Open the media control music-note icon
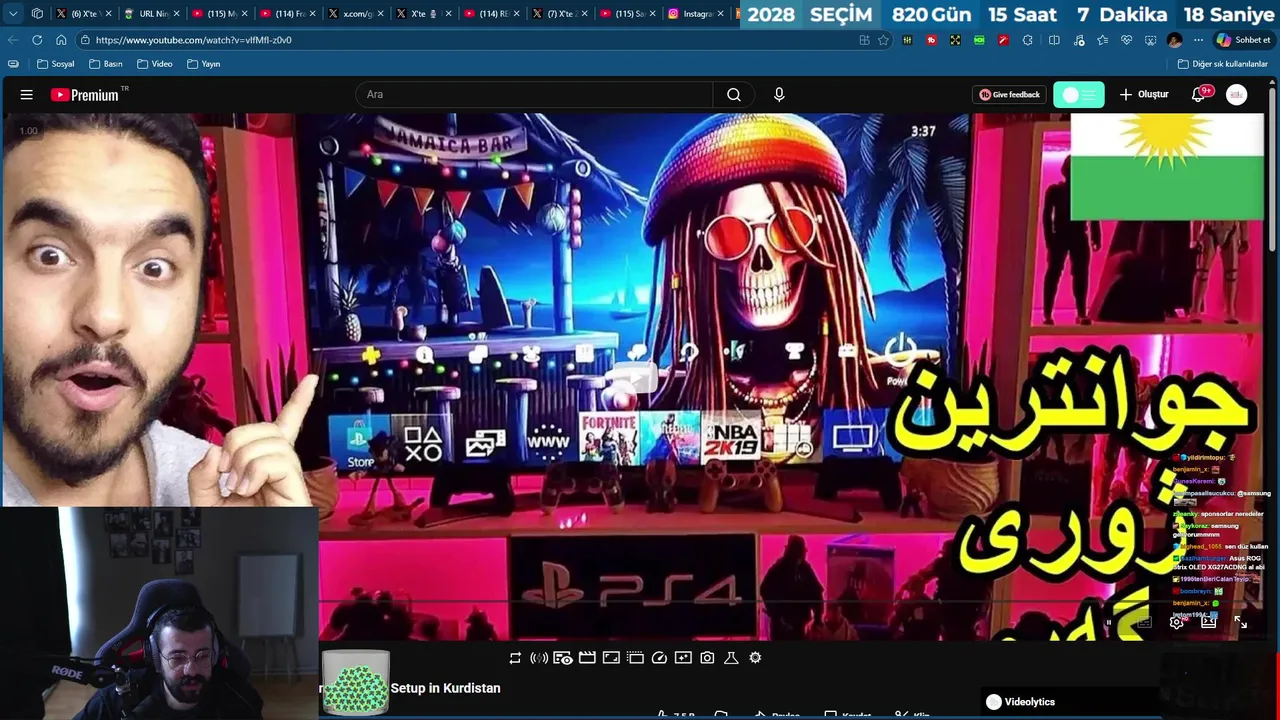1280x720 pixels. [x=1078, y=40]
